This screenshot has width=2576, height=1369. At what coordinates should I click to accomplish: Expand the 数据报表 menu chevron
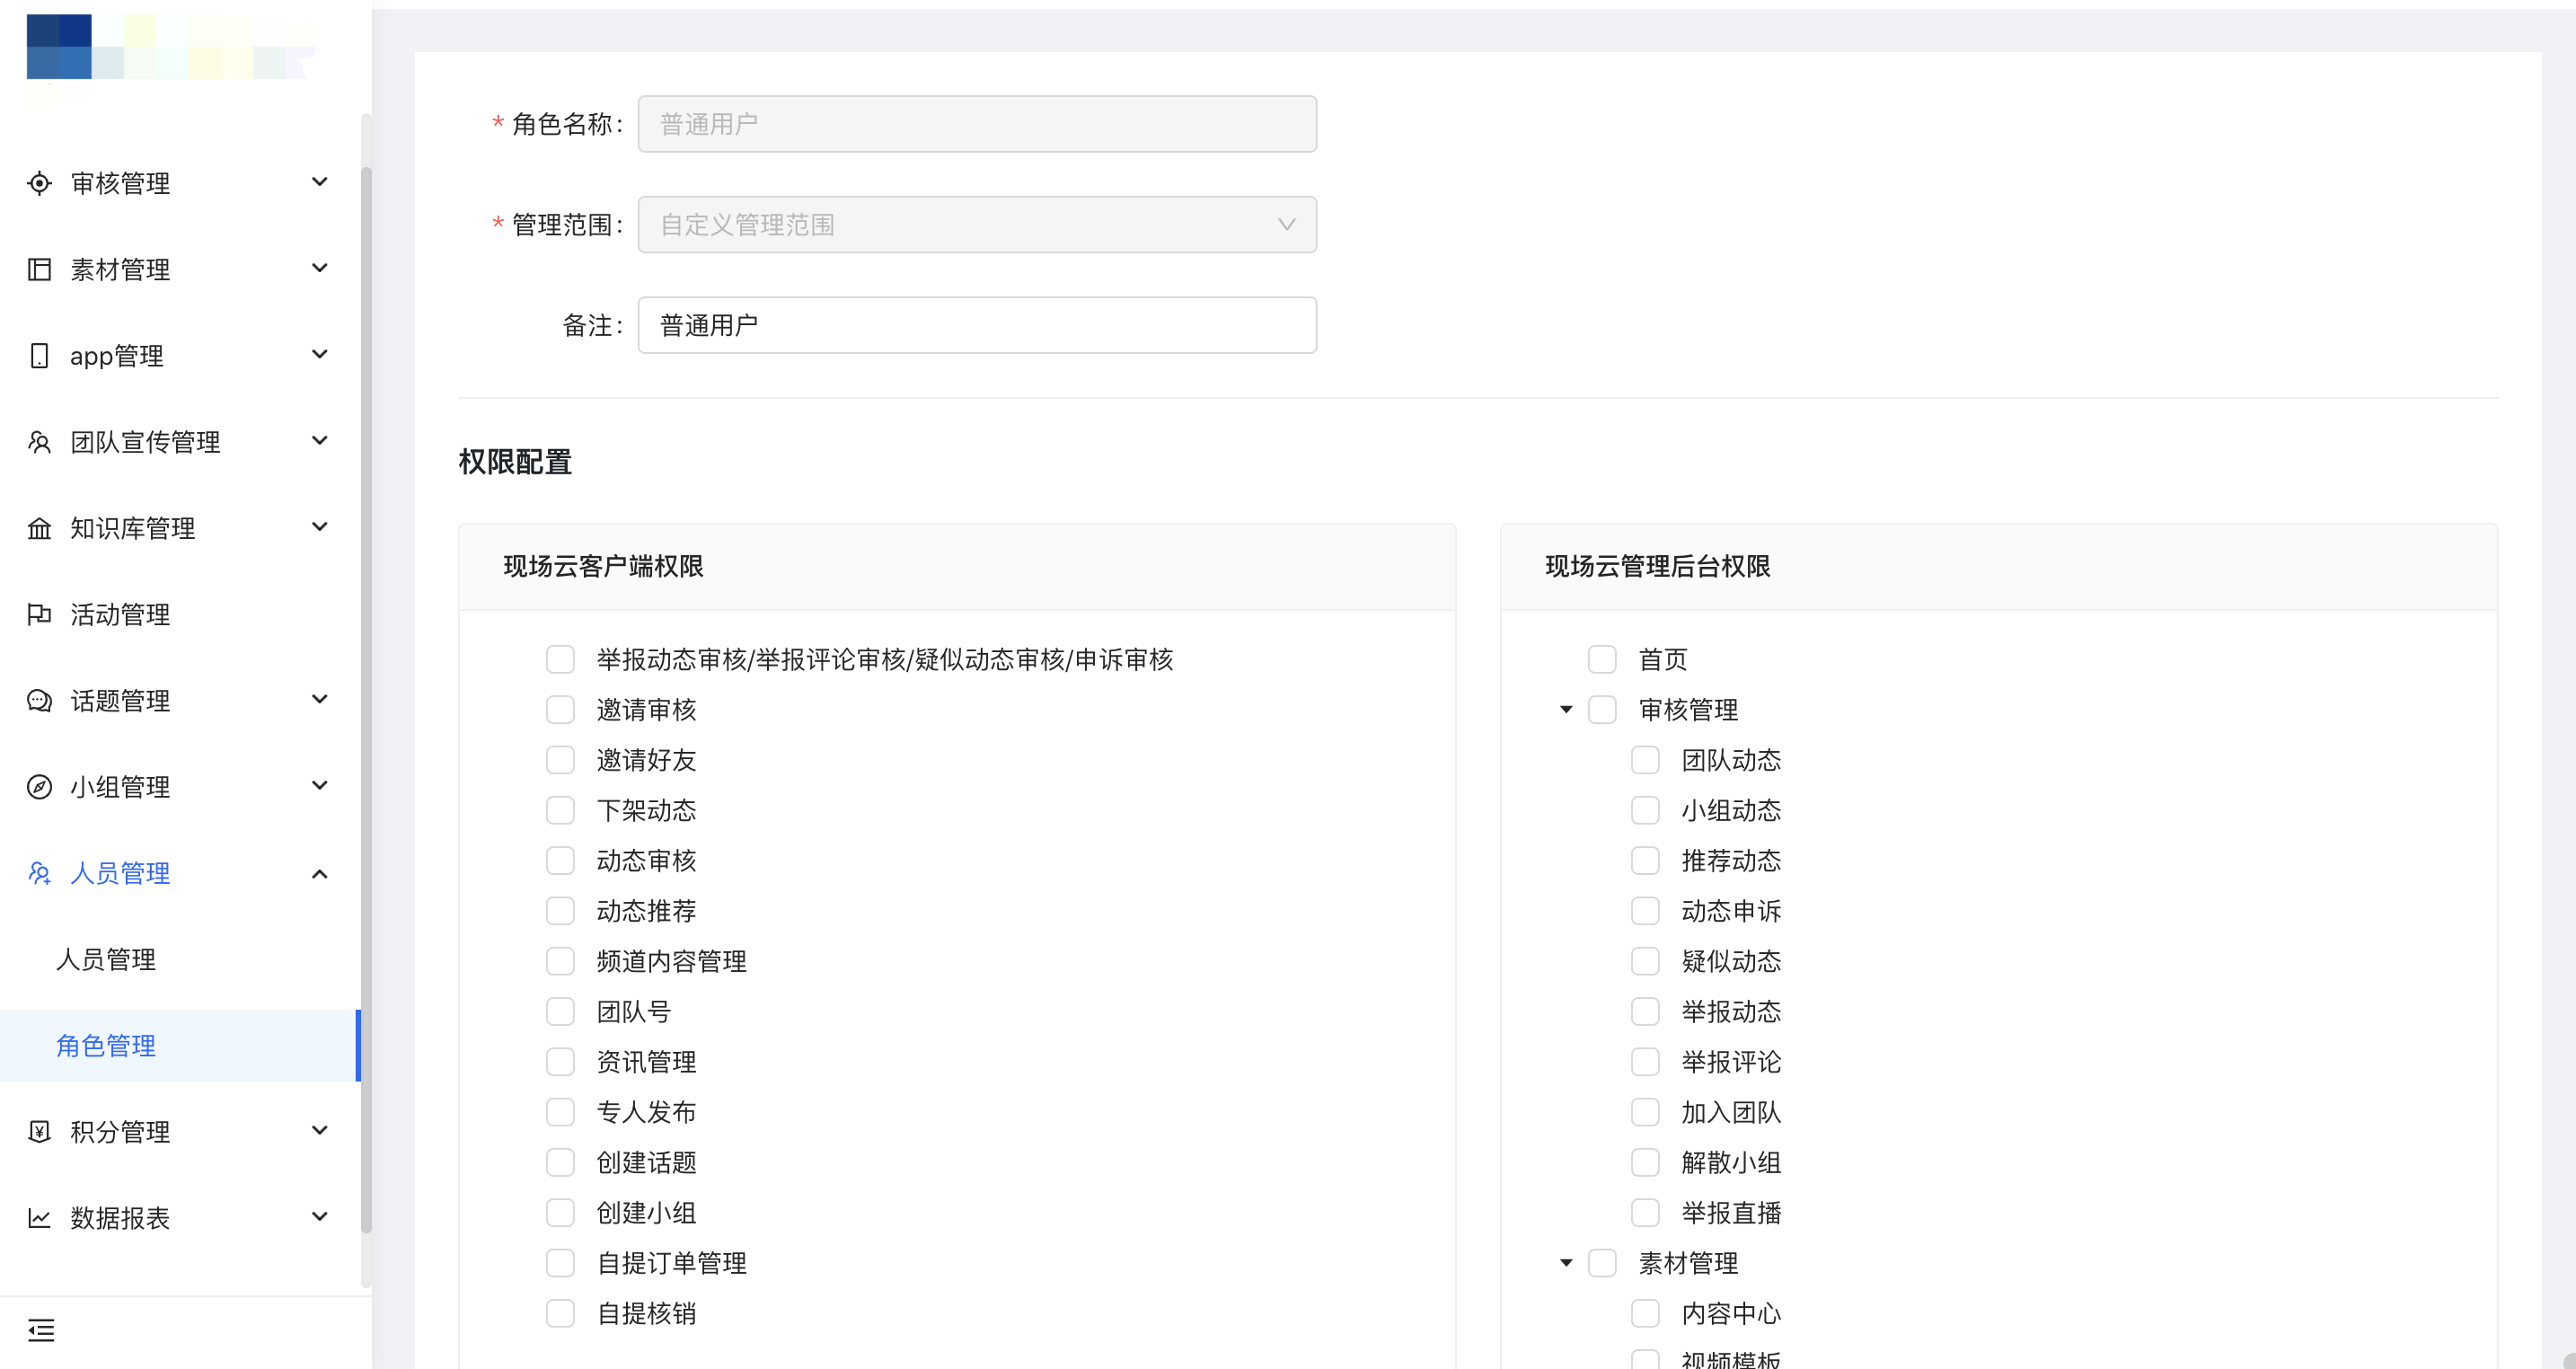320,1217
